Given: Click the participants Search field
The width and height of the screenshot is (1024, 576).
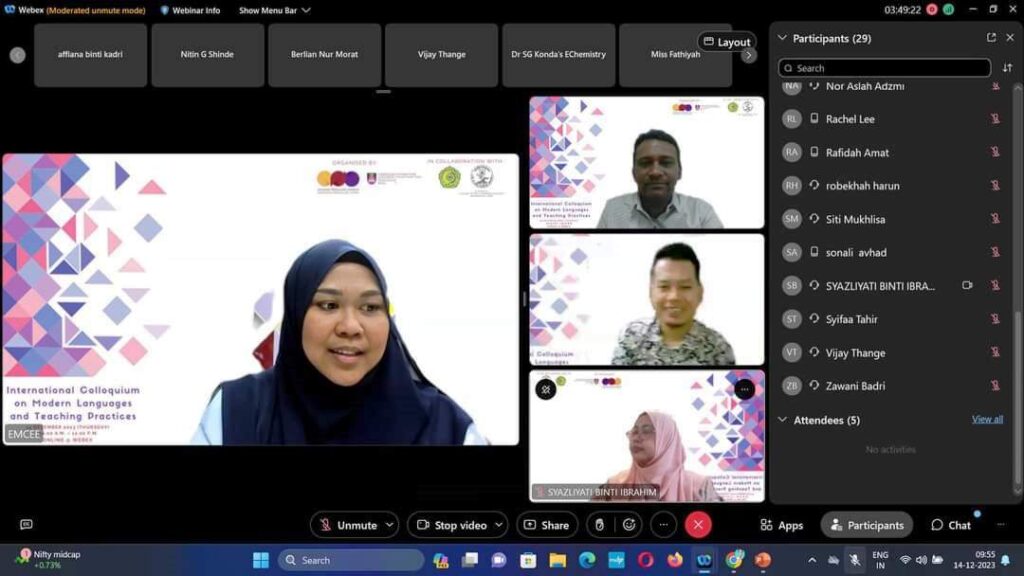Looking at the screenshot, I should (884, 68).
